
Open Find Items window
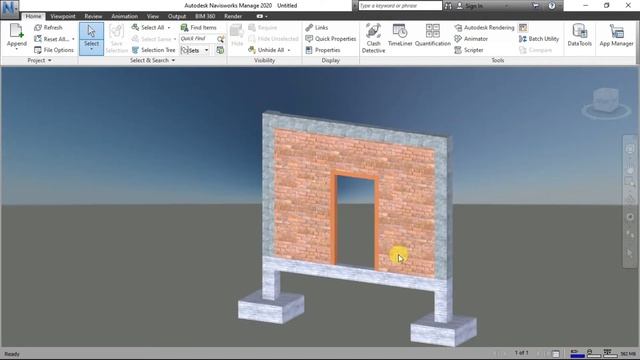coord(198,27)
